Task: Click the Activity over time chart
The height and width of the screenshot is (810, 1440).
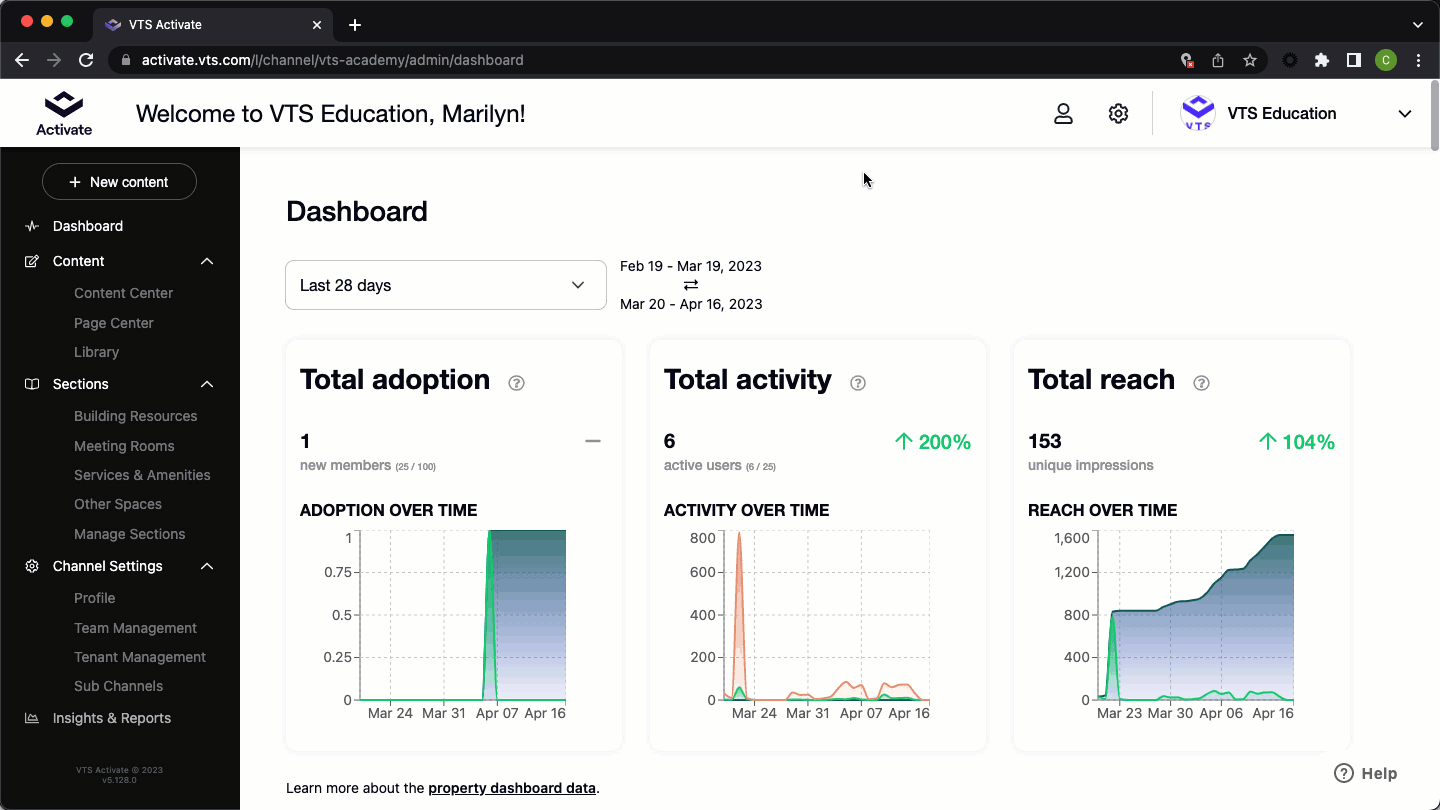Action: [826, 615]
